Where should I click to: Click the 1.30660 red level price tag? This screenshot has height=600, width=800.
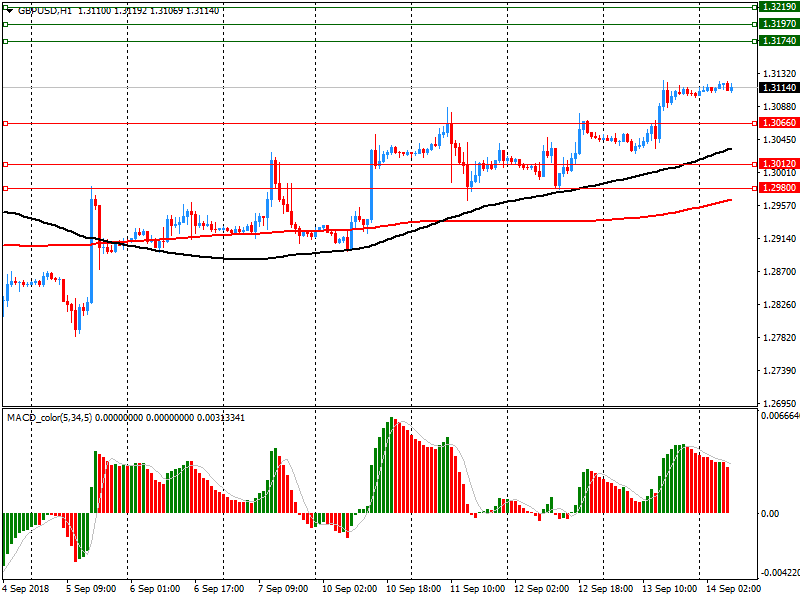(779, 123)
